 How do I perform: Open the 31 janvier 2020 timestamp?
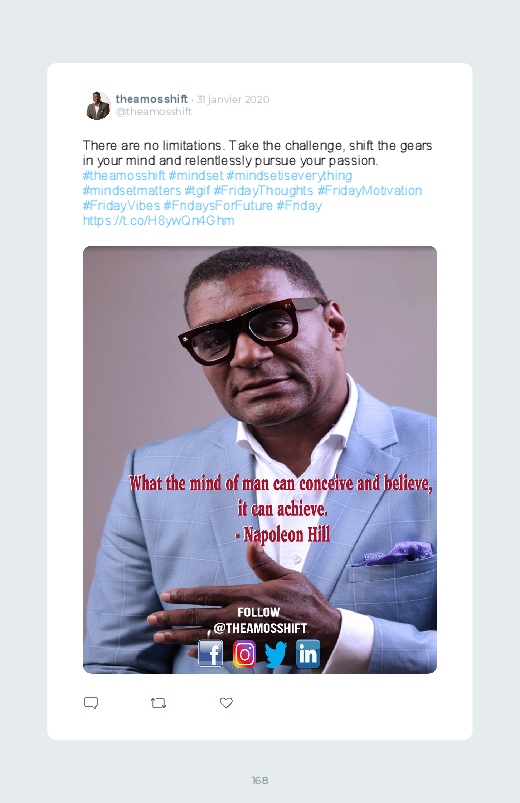[x=233, y=99]
